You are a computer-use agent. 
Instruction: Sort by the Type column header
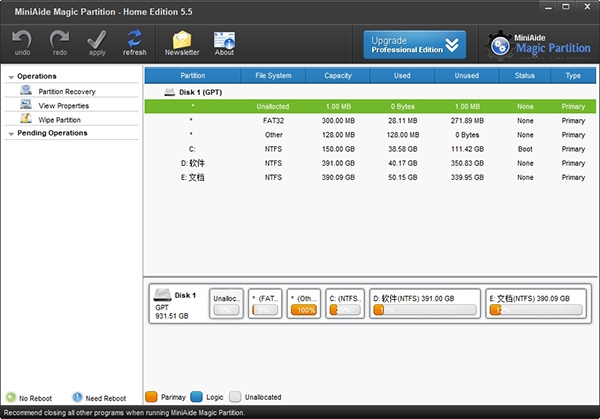click(573, 75)
